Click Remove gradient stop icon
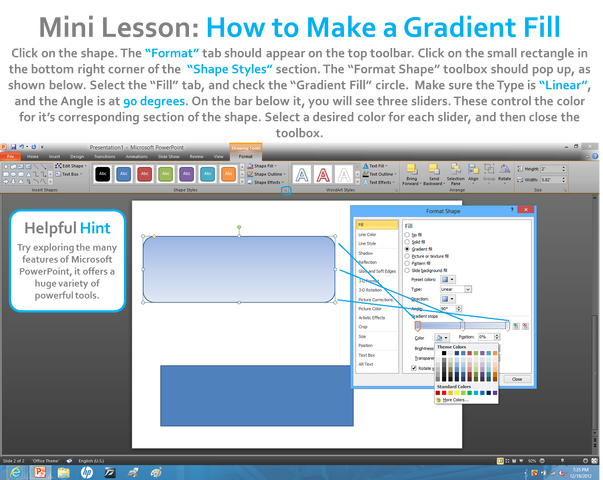The width and height of the screenshot is (603, 480). (x=525, y=326)
